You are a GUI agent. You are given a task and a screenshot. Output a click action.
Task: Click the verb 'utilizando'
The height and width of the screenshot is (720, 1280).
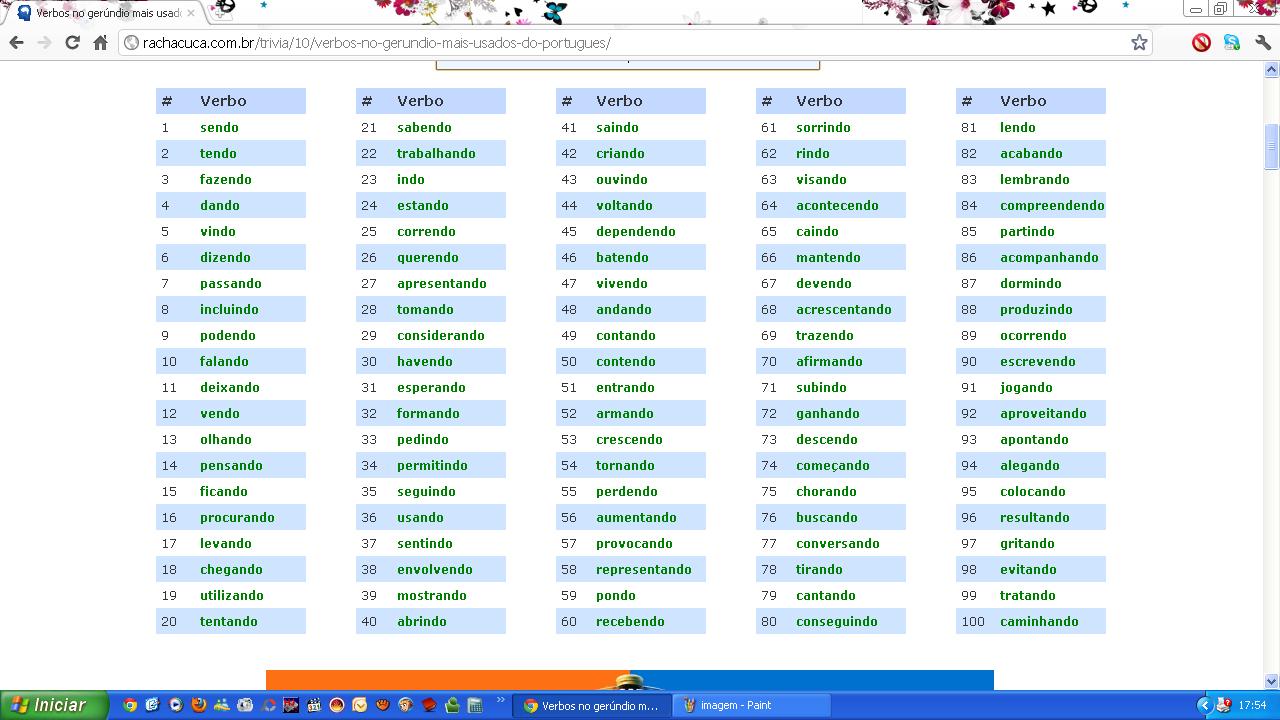[232, 595]
